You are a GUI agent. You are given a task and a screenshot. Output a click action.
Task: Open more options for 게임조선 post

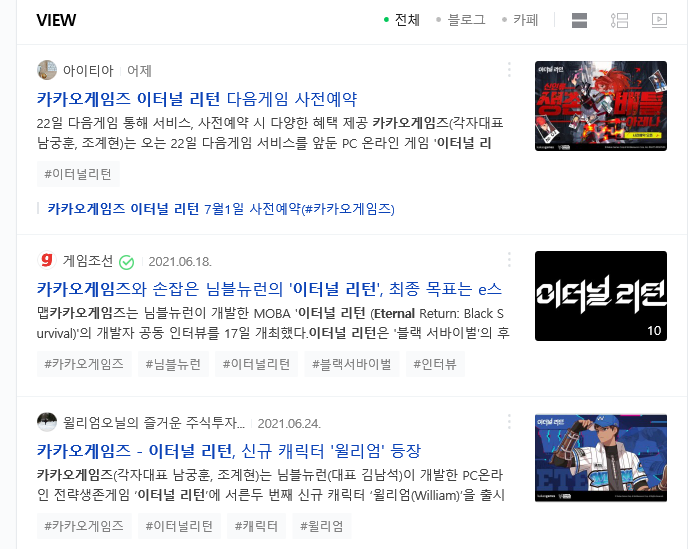coord(509,260)
